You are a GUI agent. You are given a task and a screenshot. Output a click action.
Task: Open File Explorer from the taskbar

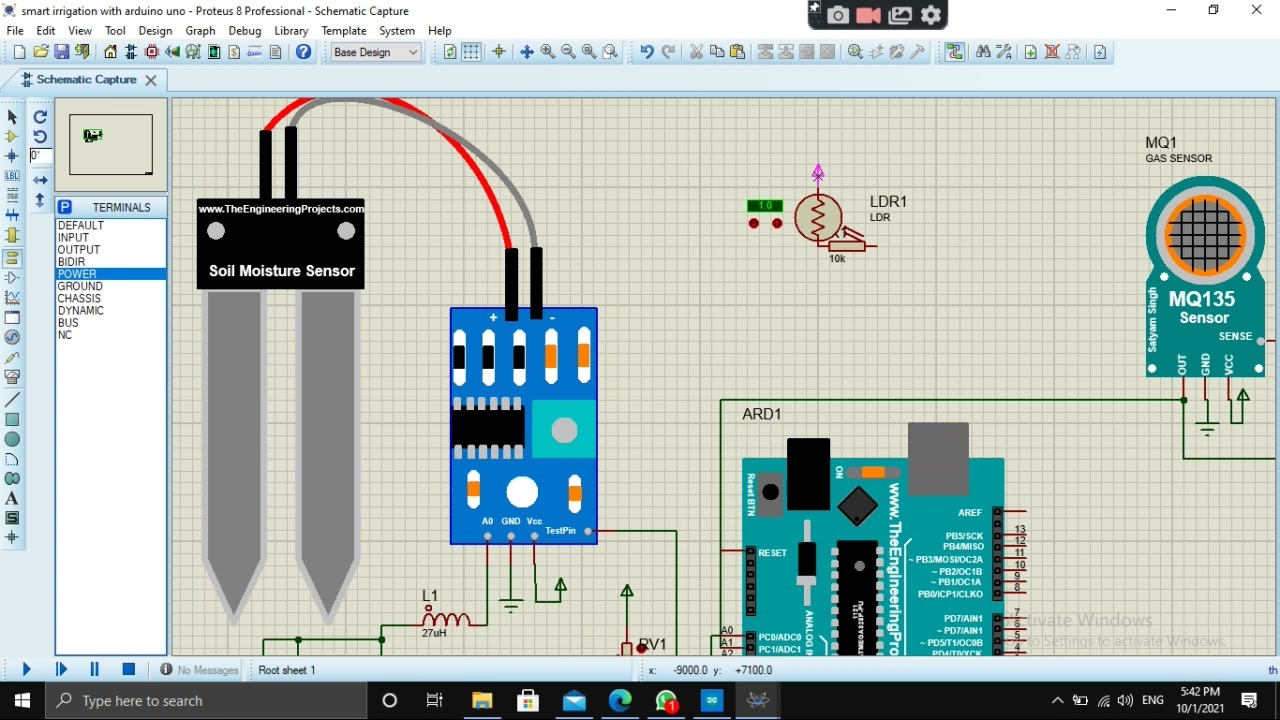[482, 701]
